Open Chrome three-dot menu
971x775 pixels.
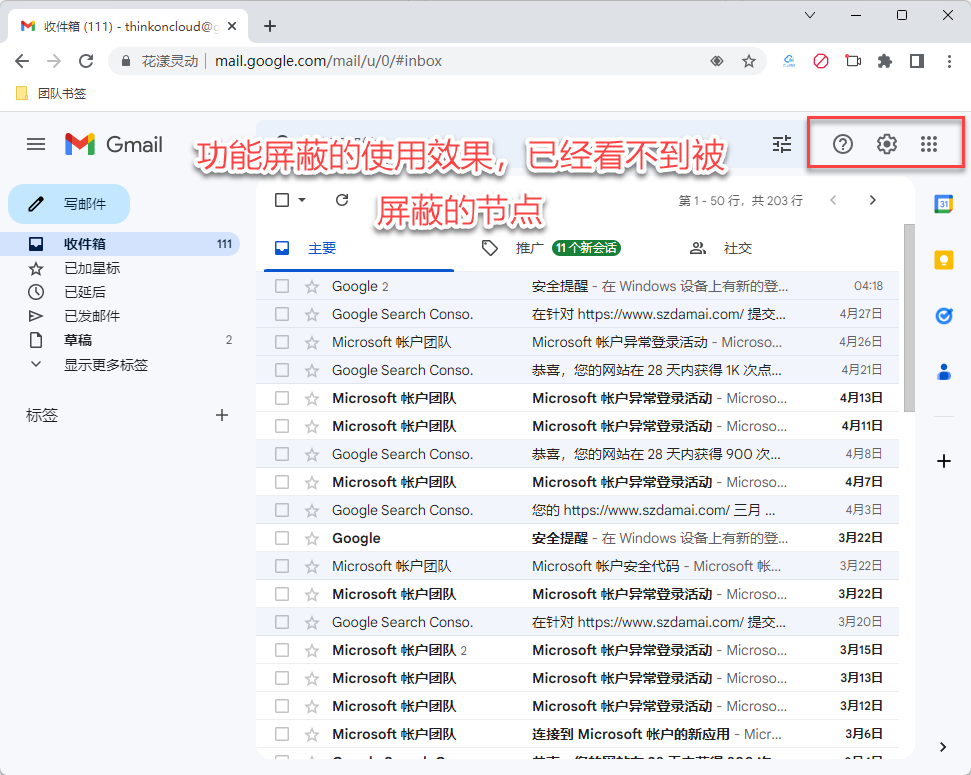click(949, 61)
